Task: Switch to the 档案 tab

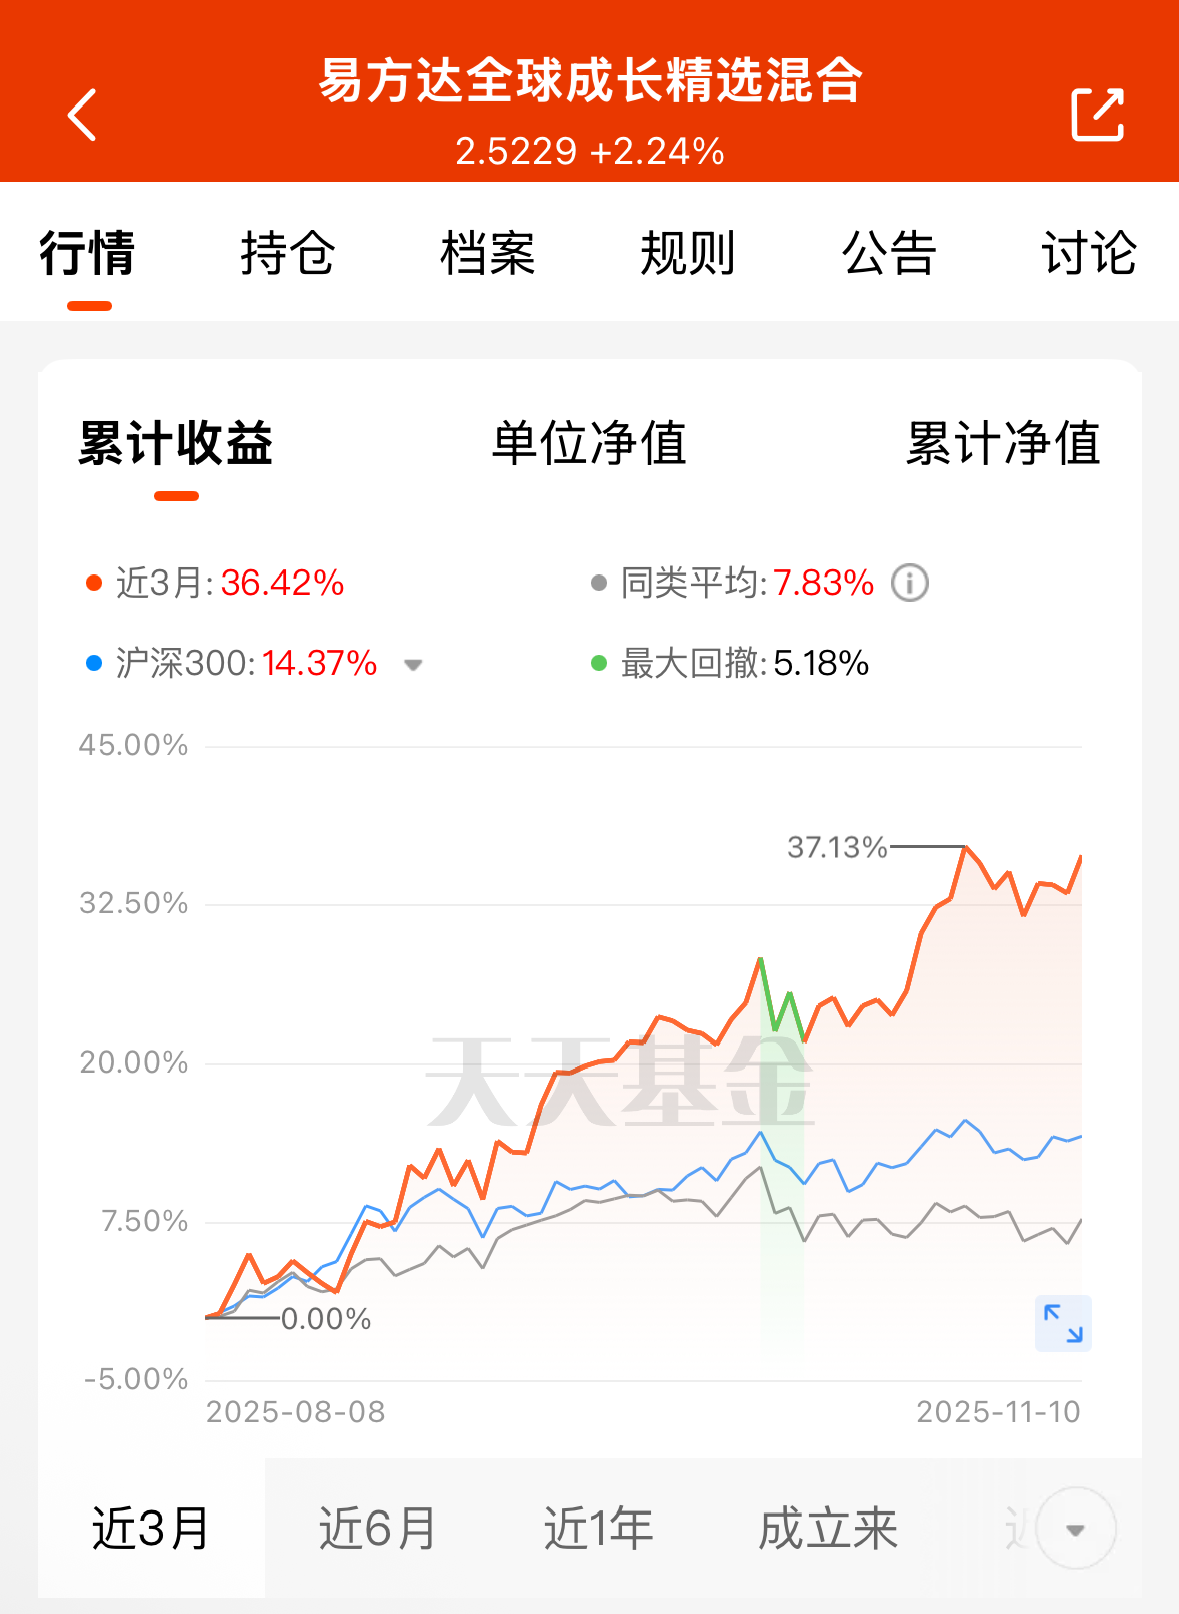Action: [x=488, y=253]
